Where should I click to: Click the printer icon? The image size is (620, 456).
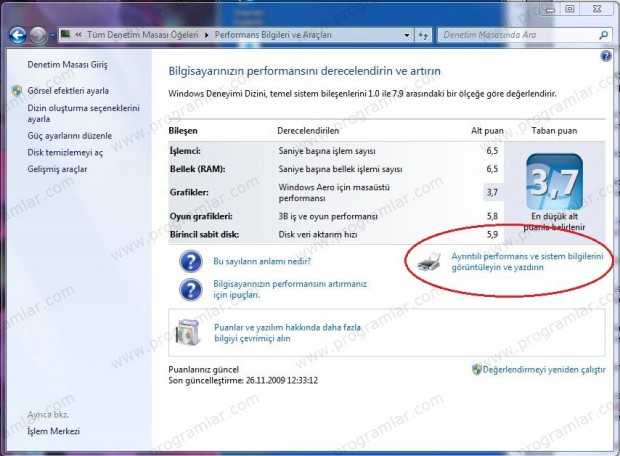(x=429, y=261)
